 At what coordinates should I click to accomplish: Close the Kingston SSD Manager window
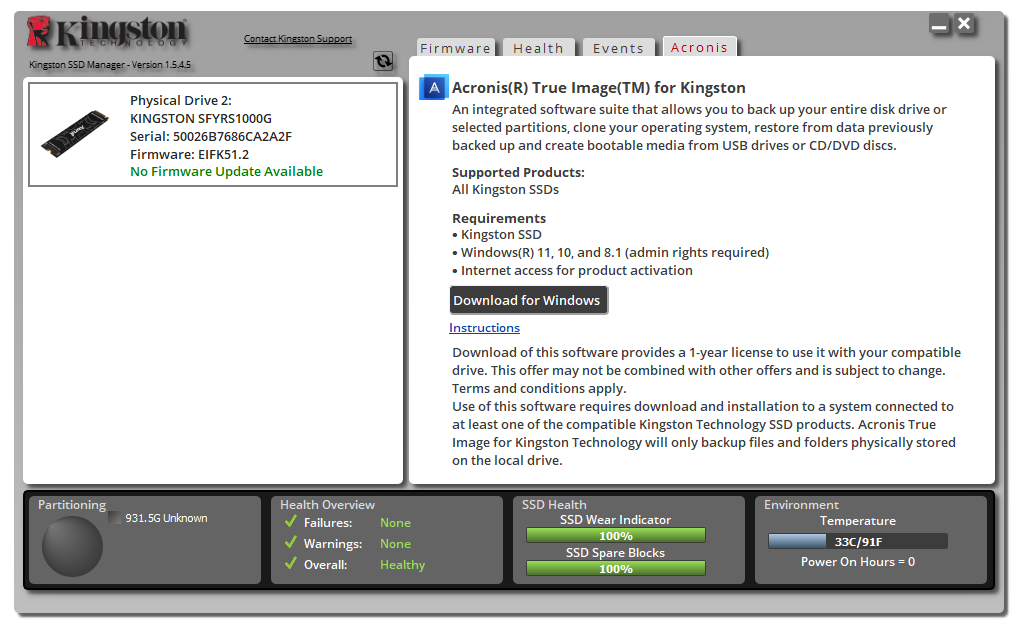coord(964,24)
